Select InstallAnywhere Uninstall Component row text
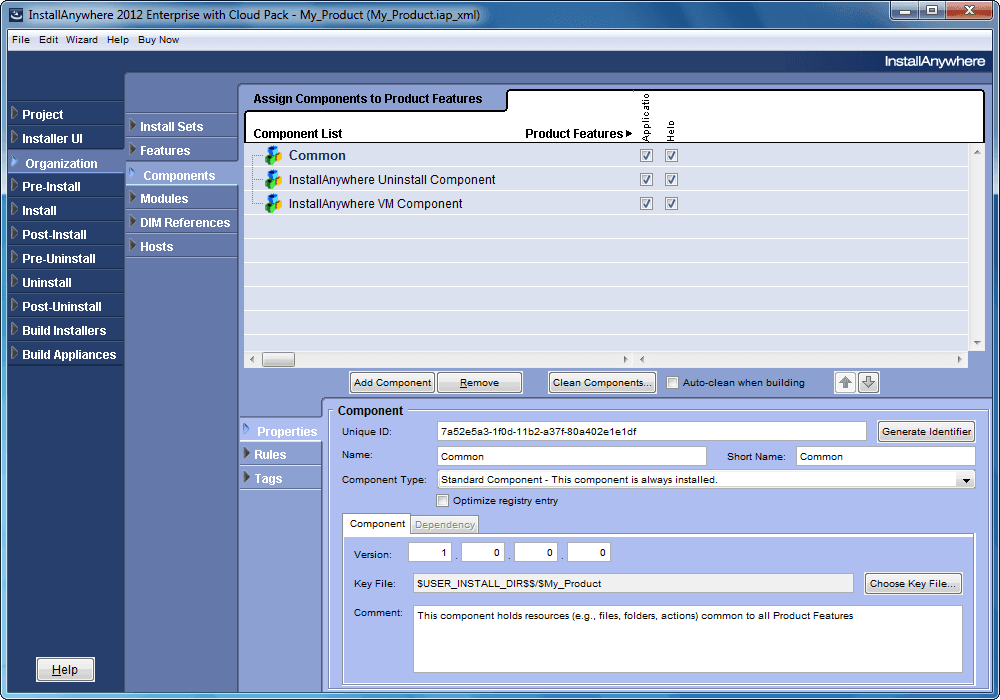The height and width of the screenshot is (700, 1000). point(392,180)
